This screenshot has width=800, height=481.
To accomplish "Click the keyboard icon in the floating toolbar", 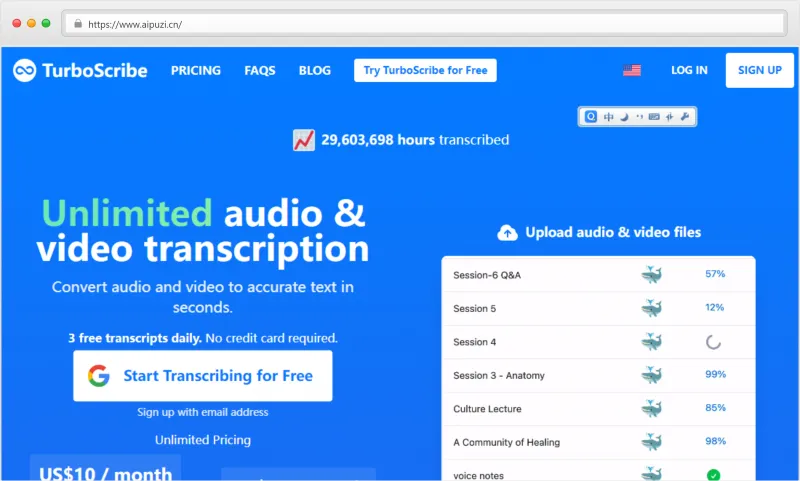I will (x=654, y=117).
